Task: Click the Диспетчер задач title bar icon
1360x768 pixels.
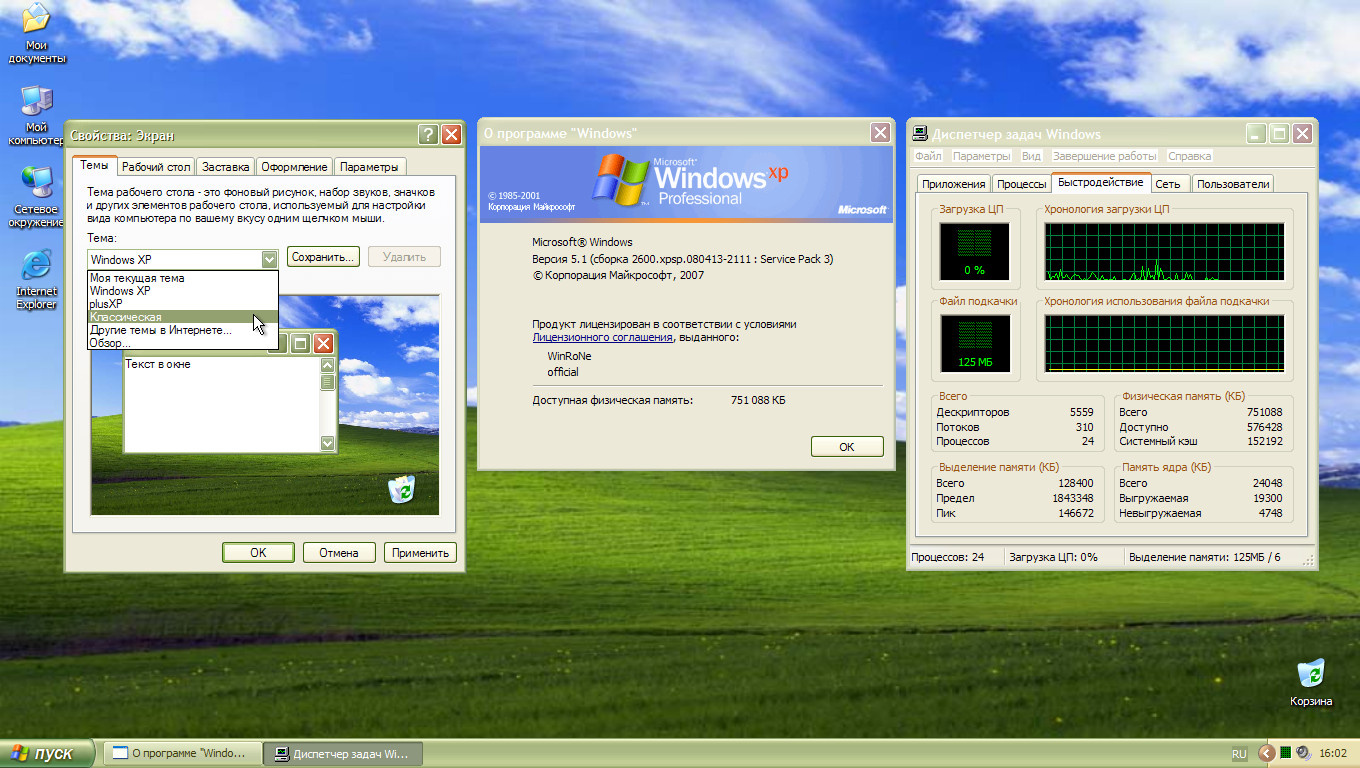Action: coord(919,134)
